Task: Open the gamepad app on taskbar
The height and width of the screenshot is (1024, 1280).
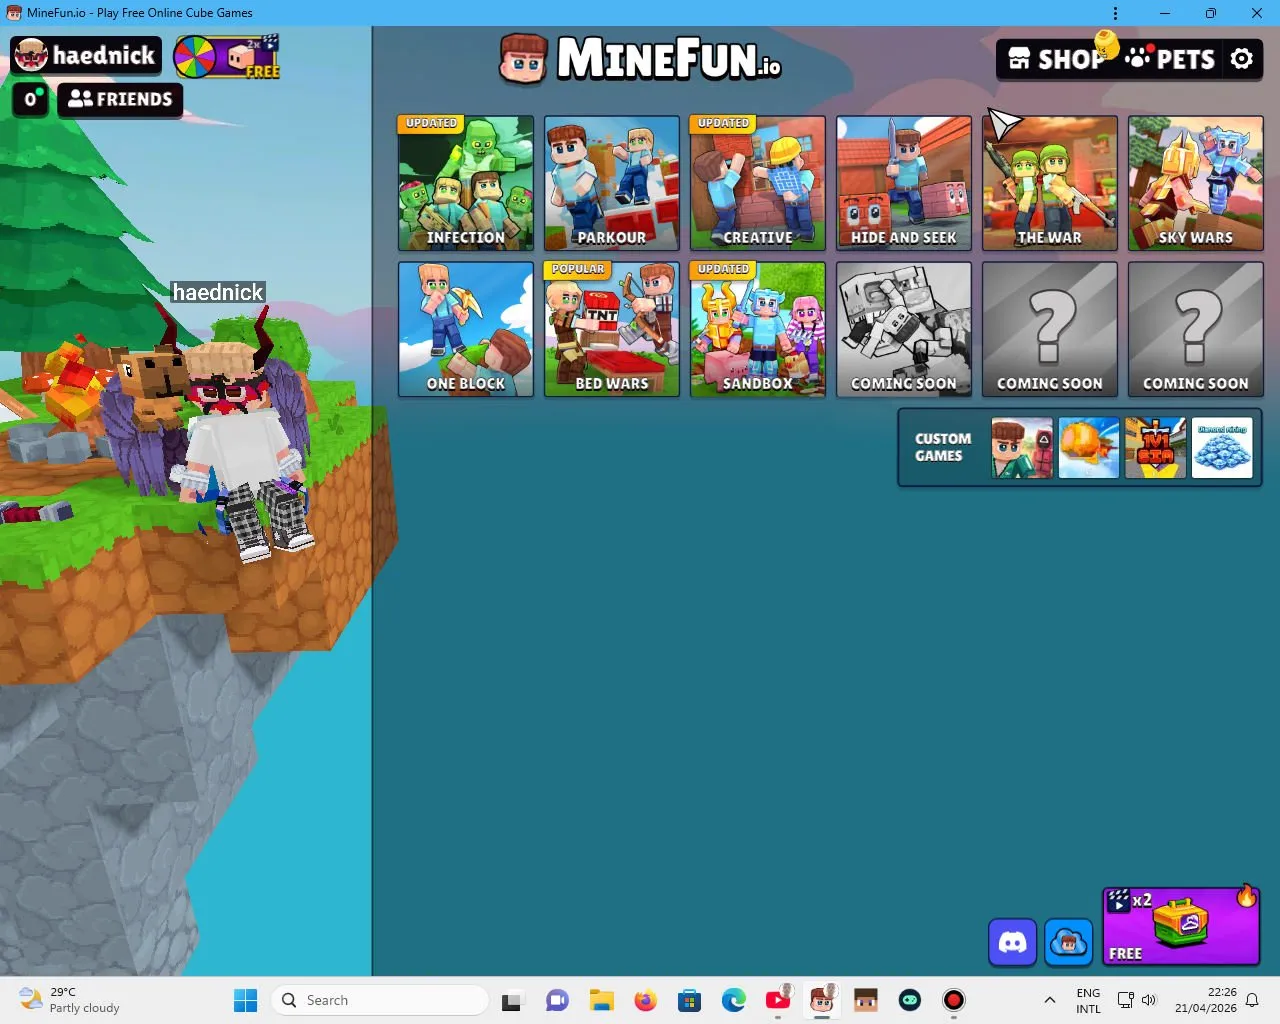Action: coord(910,1000)
